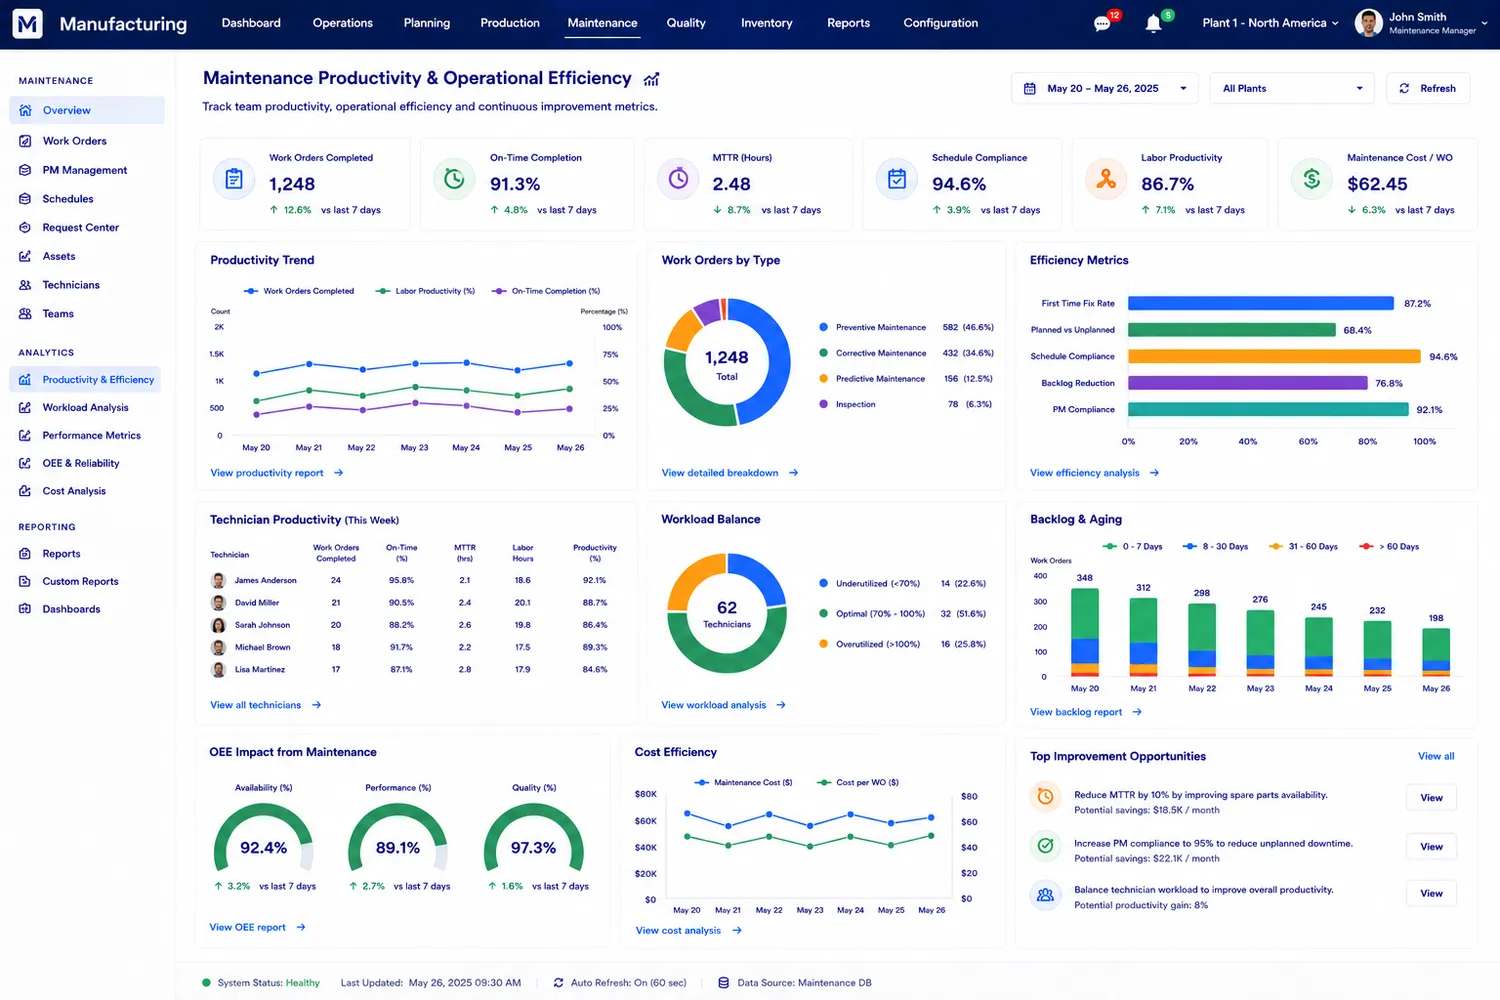Click the Labor Productivity worker icon
The height and width of the screenshot is (1000, 1500).
1106,180
